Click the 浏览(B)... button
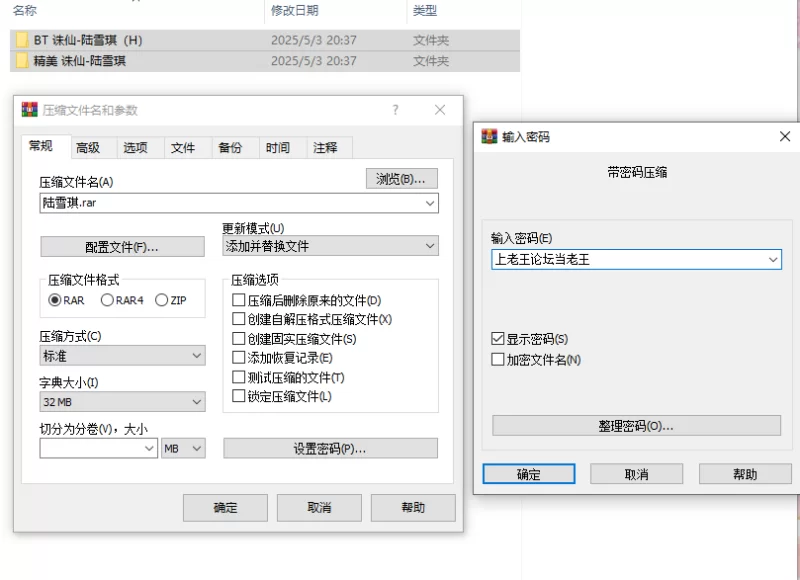Image resolution: width=800 pixels, height=580 pixels. point(402,179)
